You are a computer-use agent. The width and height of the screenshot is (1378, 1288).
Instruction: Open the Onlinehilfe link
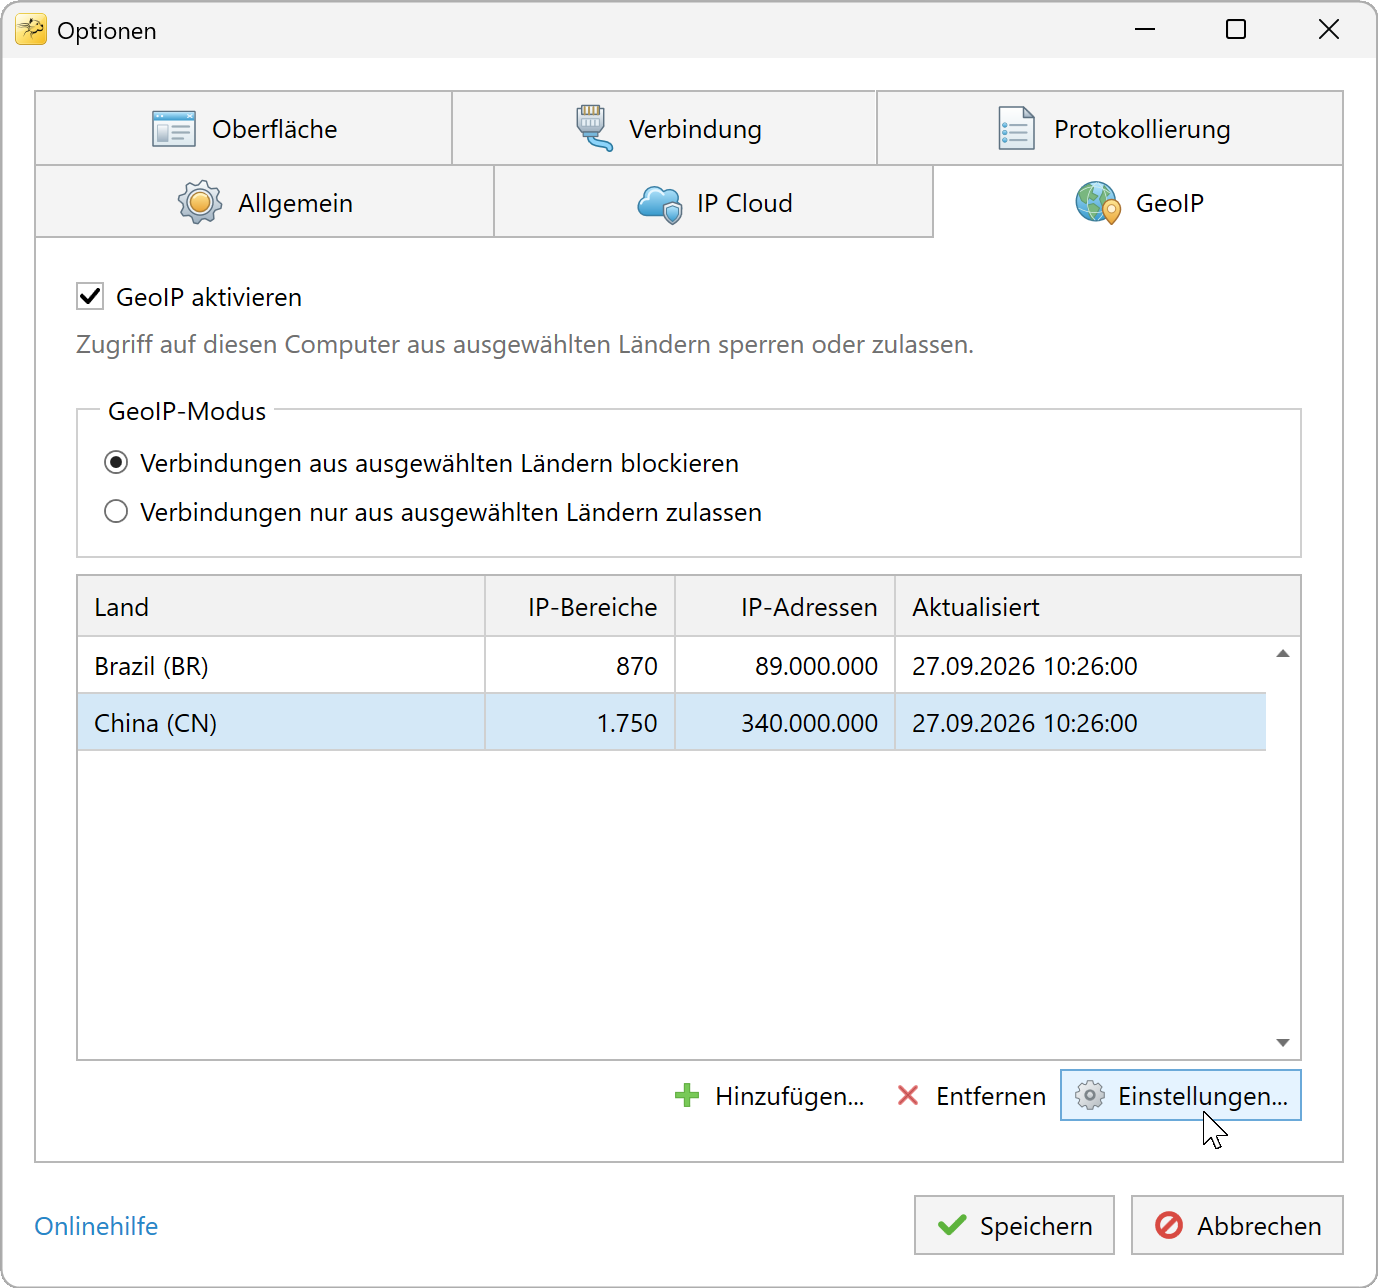click(x=96, y=1226)
